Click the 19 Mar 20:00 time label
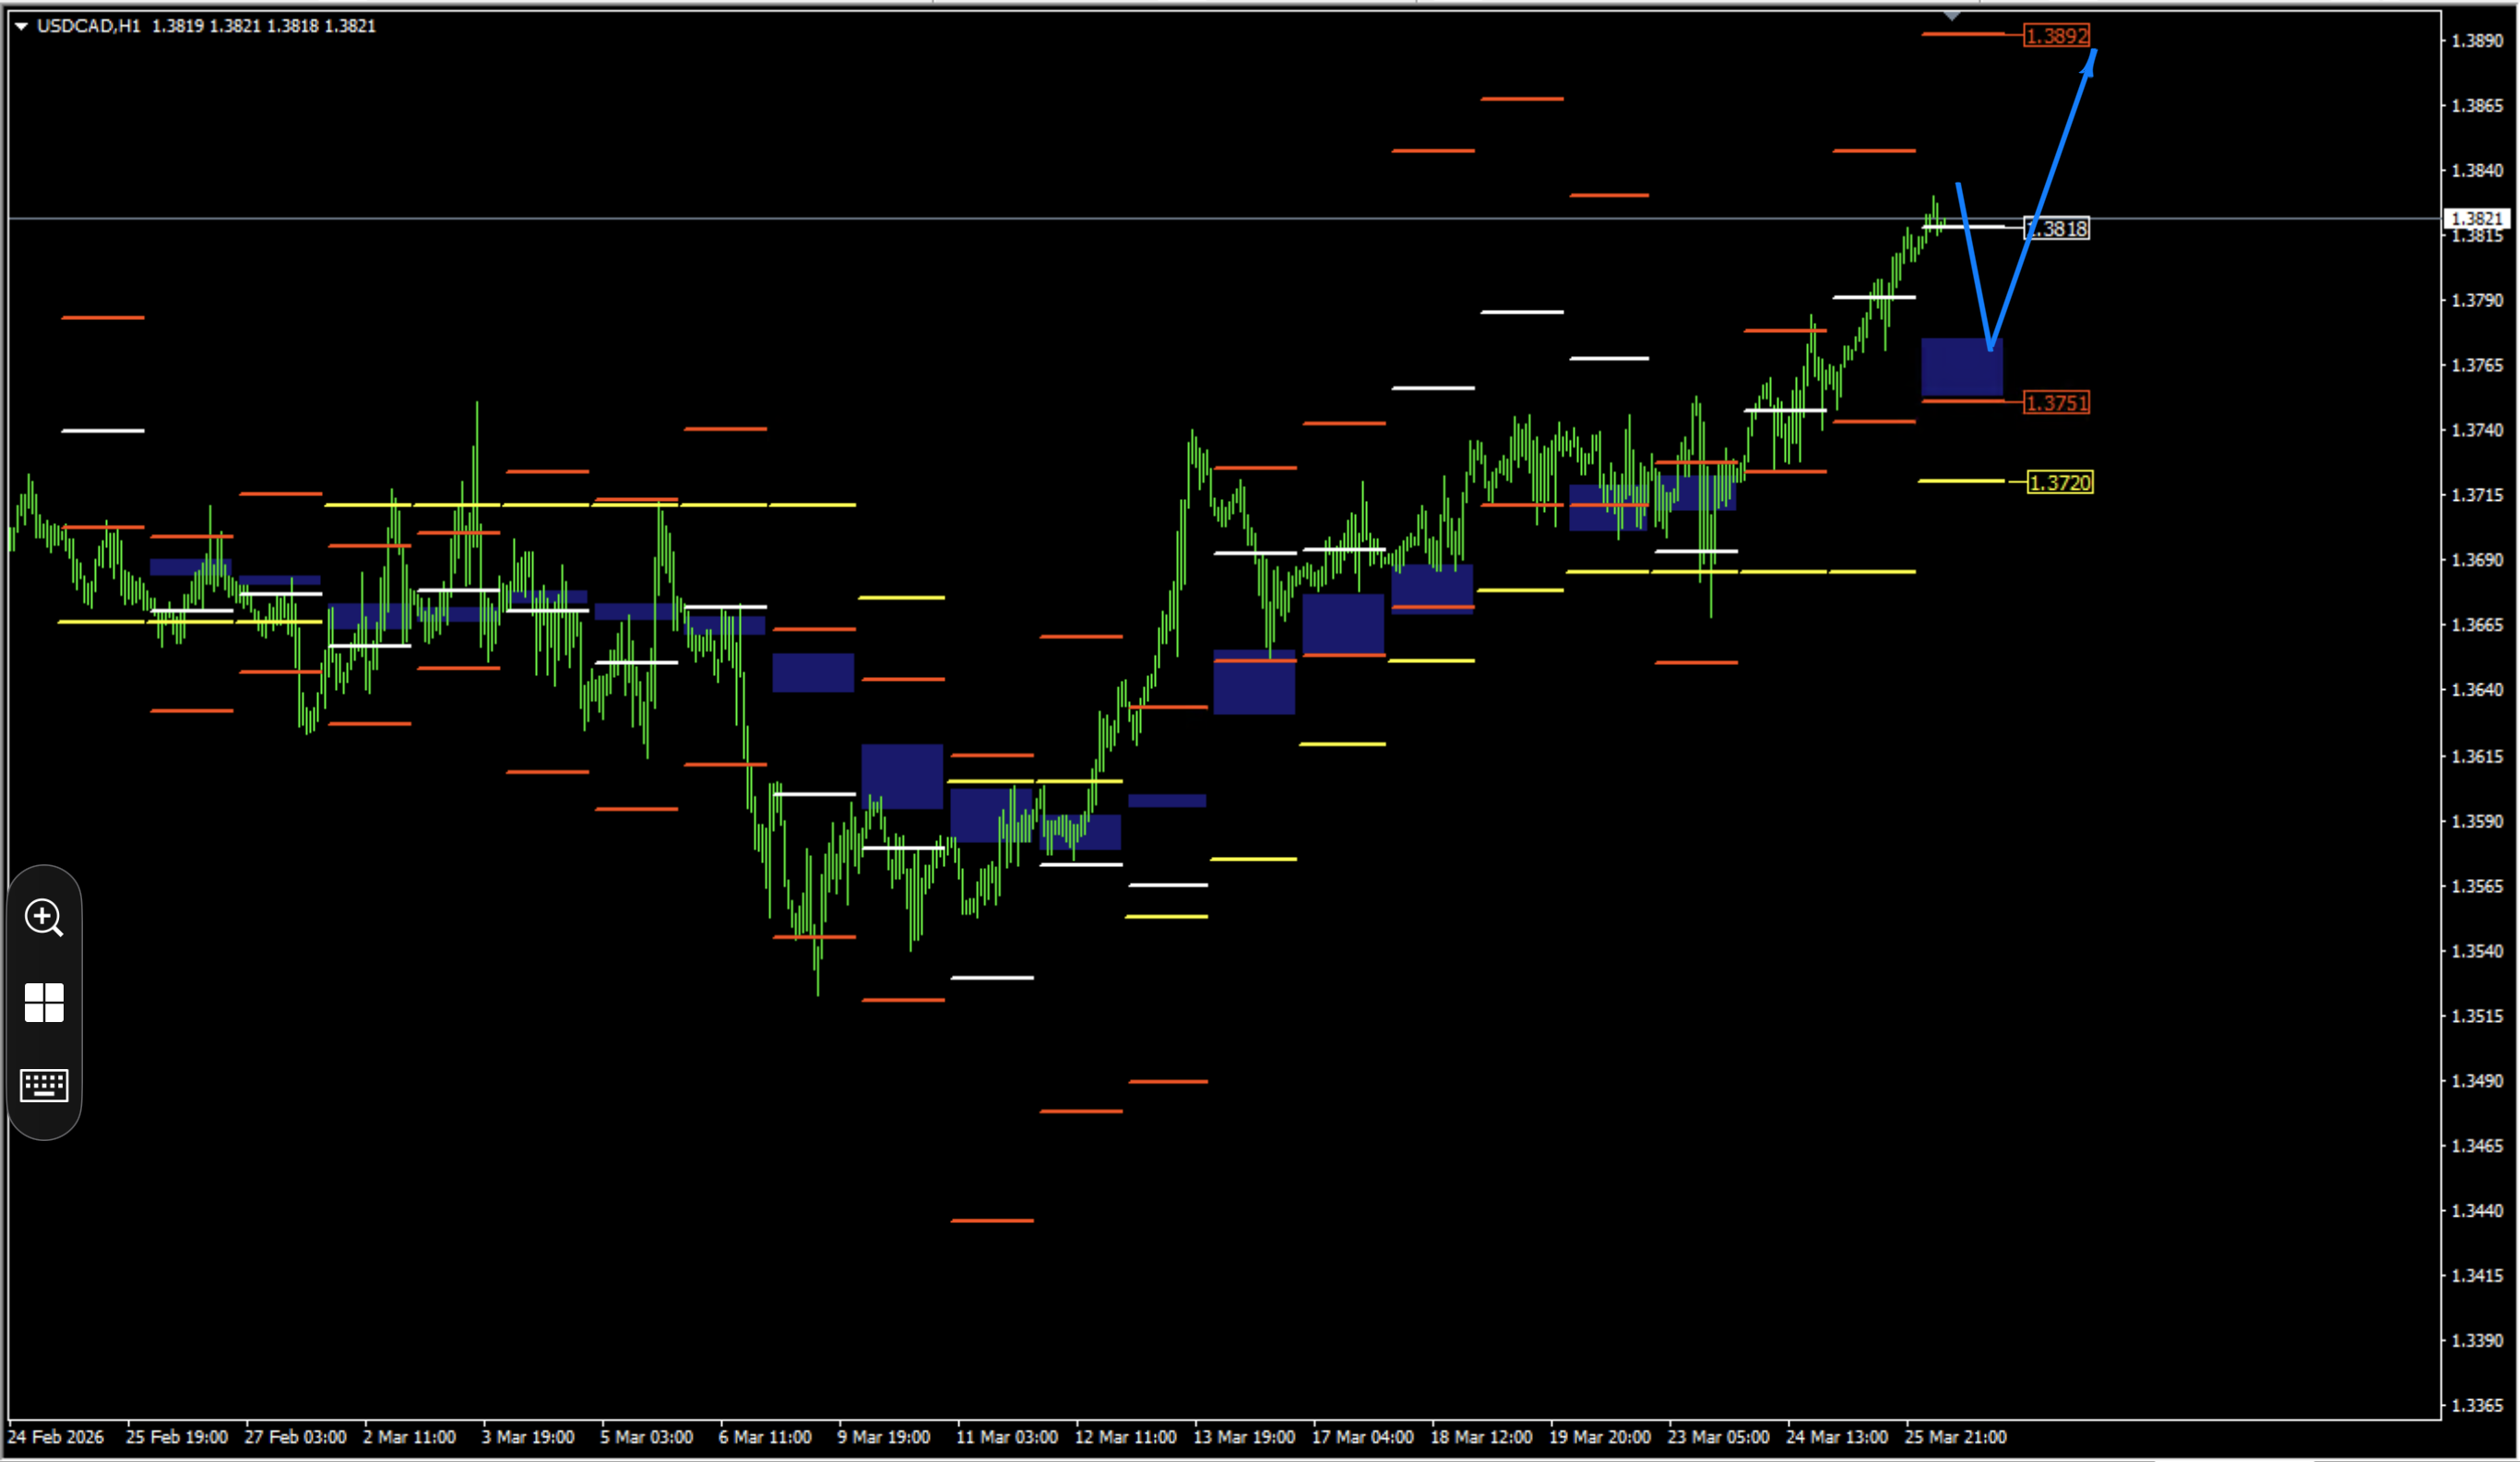The width and height of the screenshot is (2520, 1462). (x=1599, y=1437)
